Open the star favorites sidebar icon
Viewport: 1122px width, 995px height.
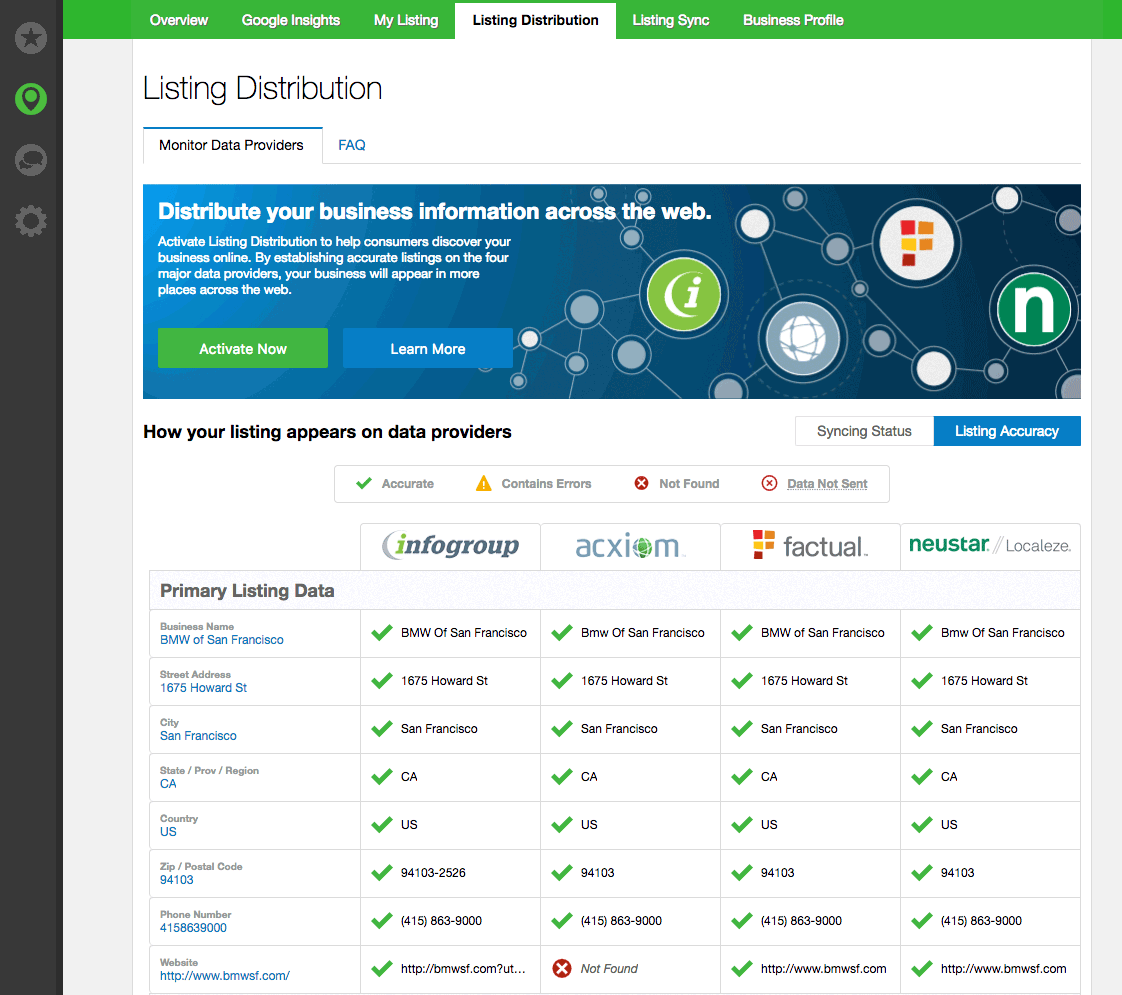[31, 38]
